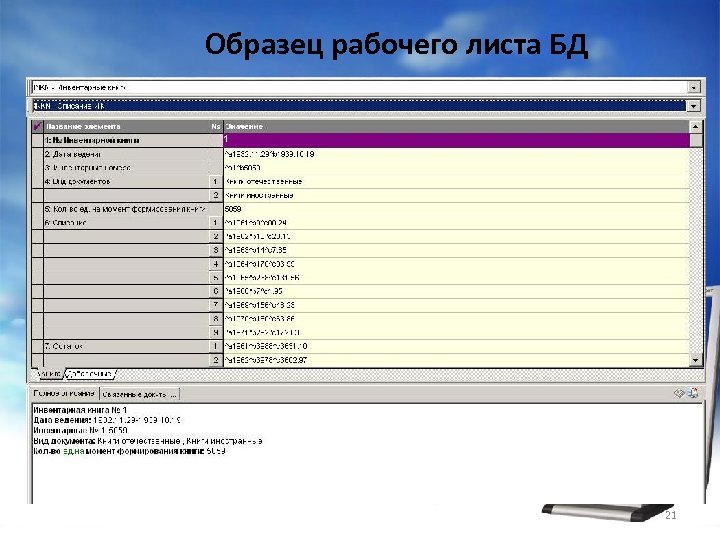Click the scroll down arrow of the table

pos(696,361)
